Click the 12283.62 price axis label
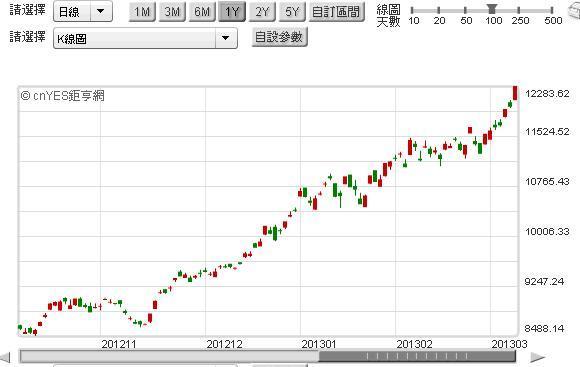 pos(547,93)
